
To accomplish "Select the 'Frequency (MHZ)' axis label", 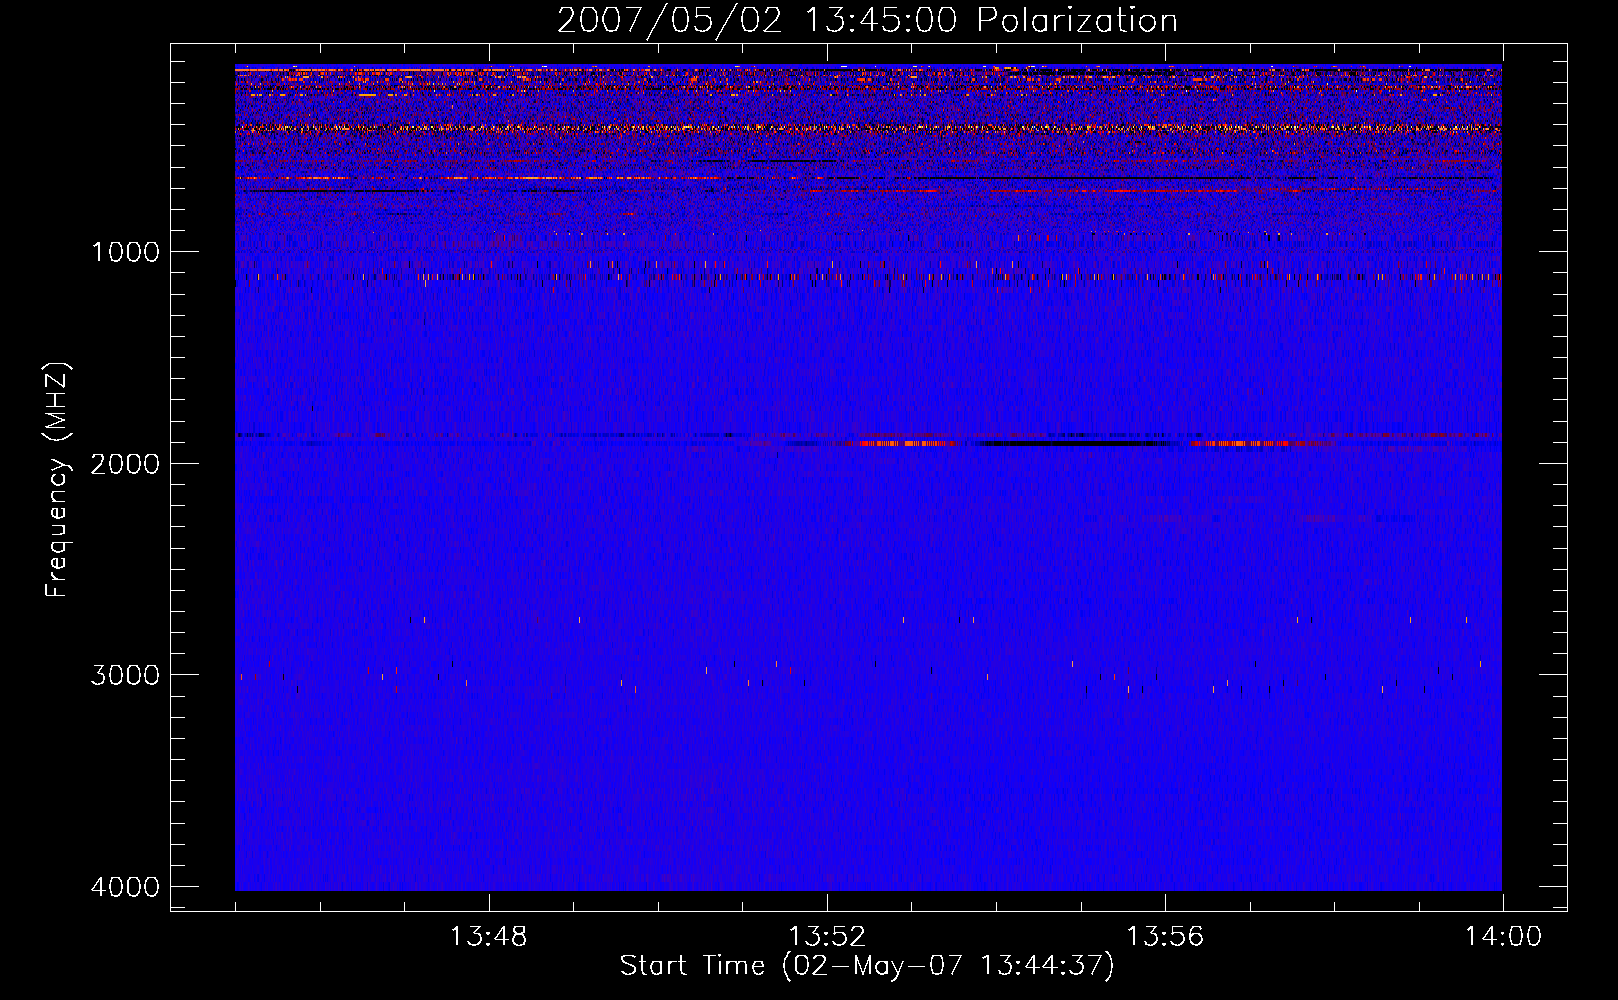I will [x=57, y=480].
